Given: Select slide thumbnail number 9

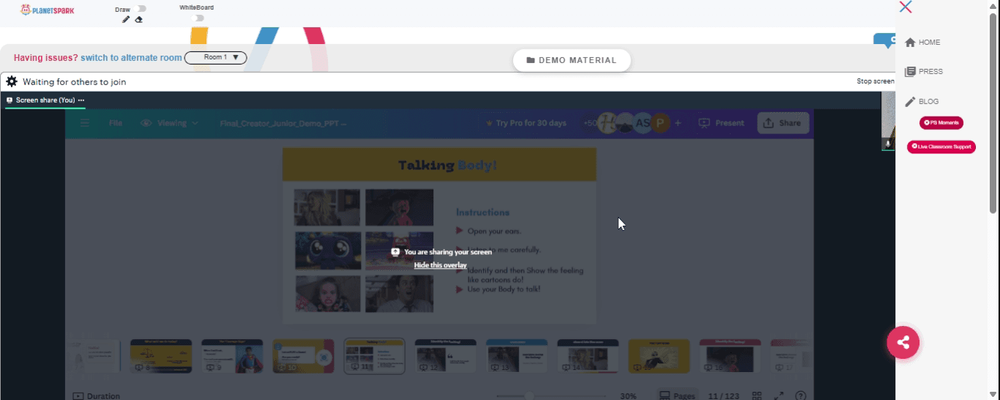Looking at the screenshot, I should pos(232,356).
